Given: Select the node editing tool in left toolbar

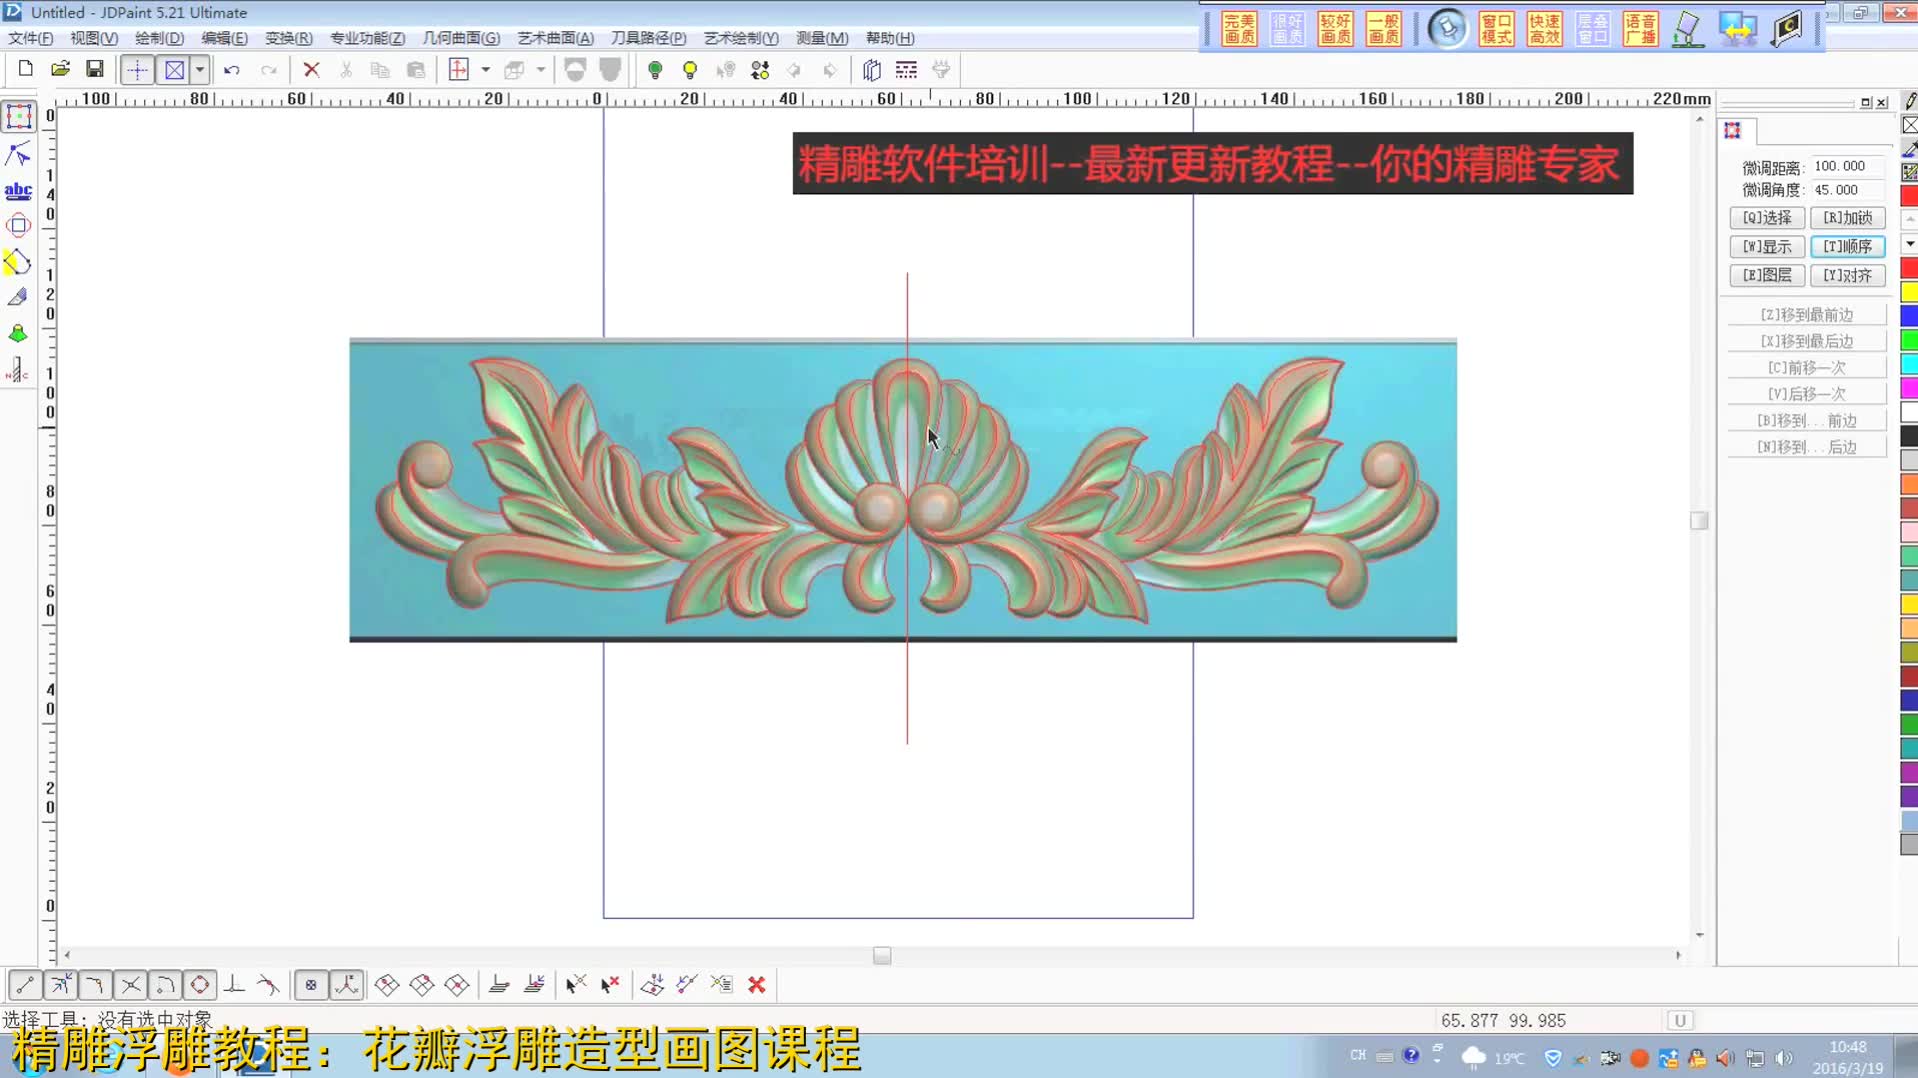Looking at the screenshot, I should [17, 153].
